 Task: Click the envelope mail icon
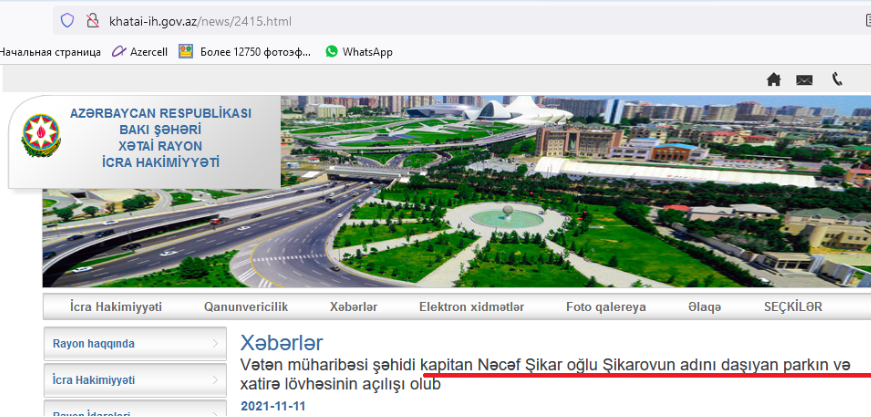click(804, 80)
